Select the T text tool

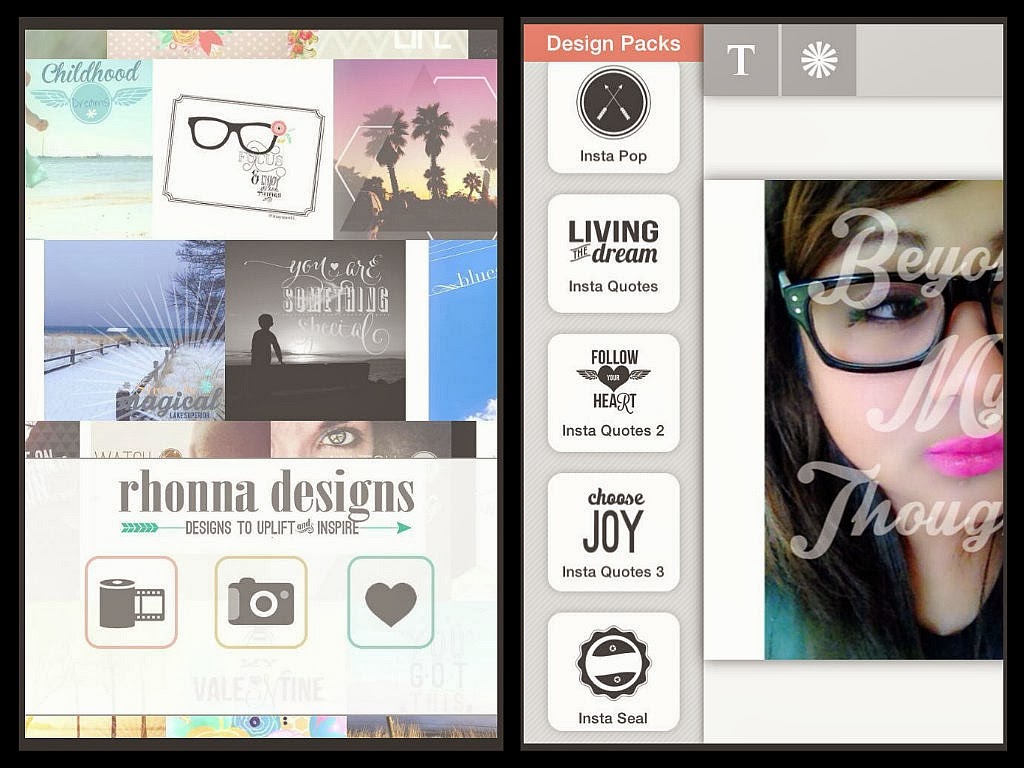741,60
